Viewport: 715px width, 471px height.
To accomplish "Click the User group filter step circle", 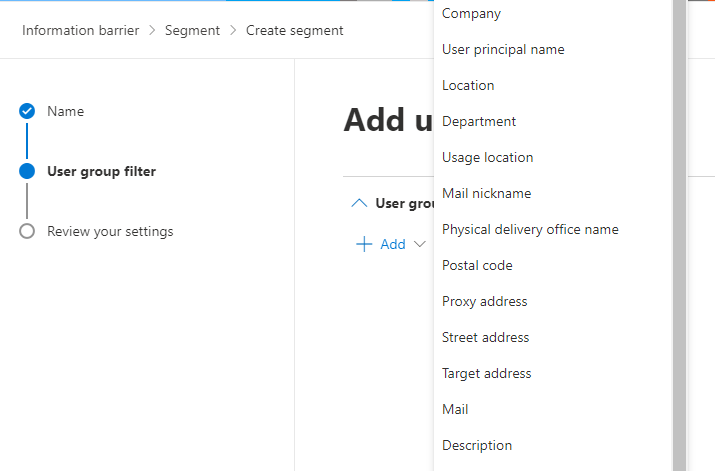I will coord(27,171).
